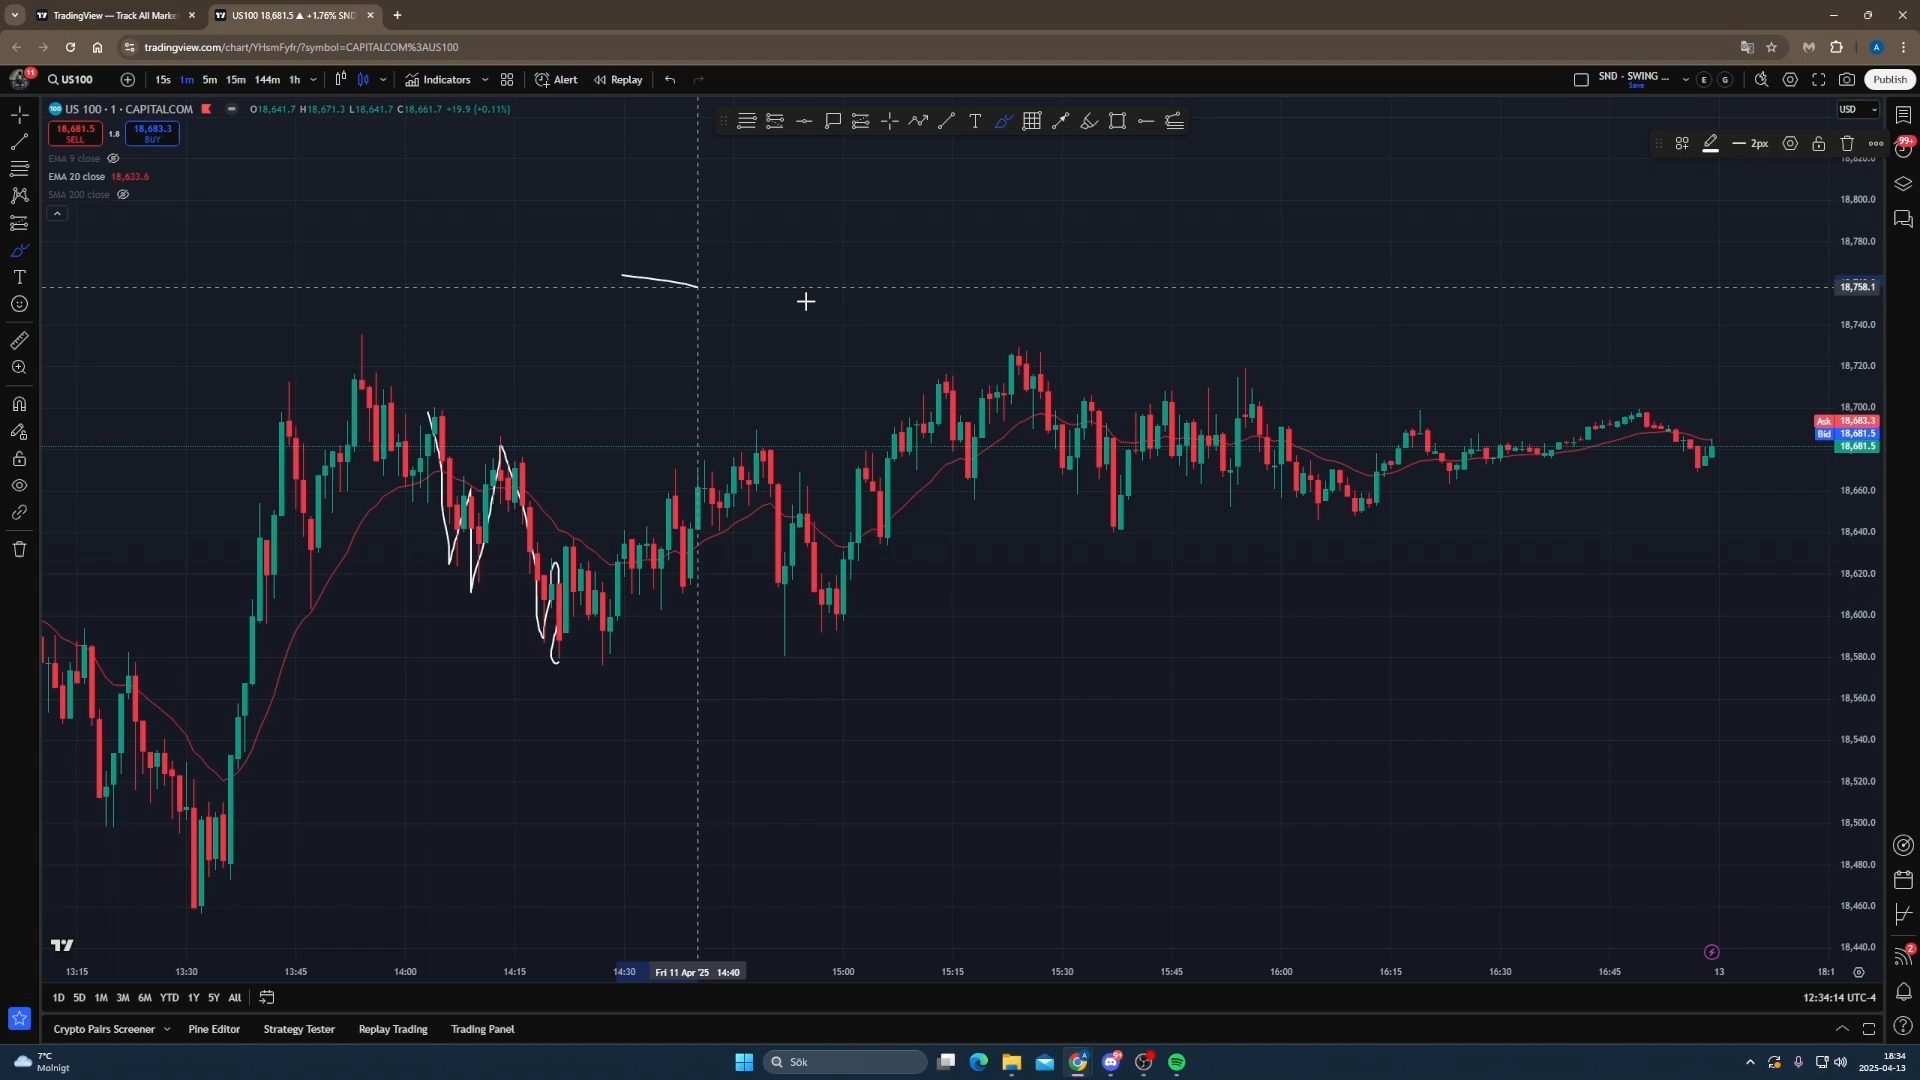The height and width of the screenshot is (1080, 1920).
Task: Change drawing line color with pencil swatch
Action: 1710,144
